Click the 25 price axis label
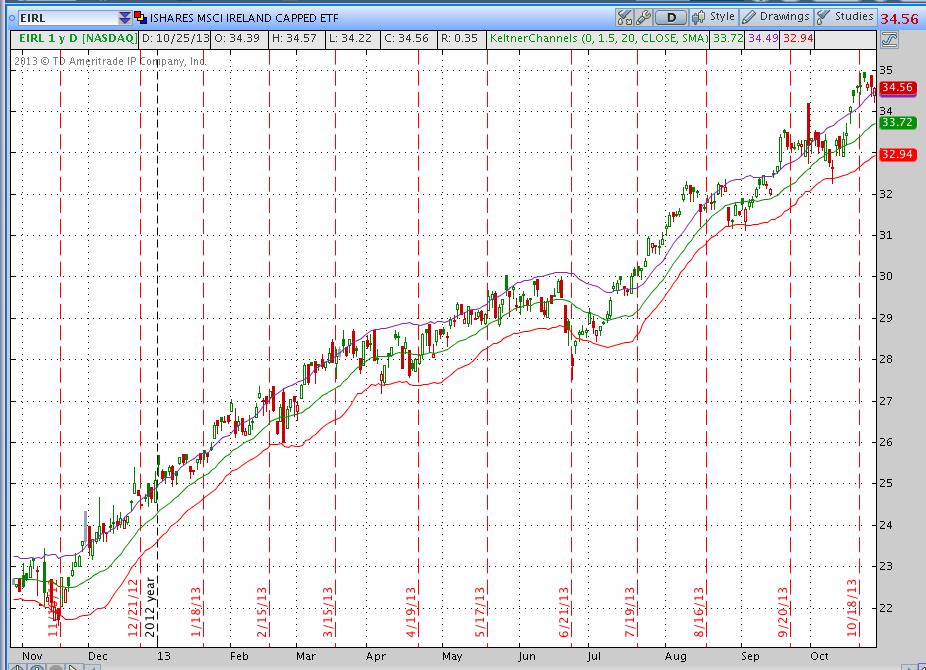The width and height of the screenshot is (926, 670). [x=886, y=483]
